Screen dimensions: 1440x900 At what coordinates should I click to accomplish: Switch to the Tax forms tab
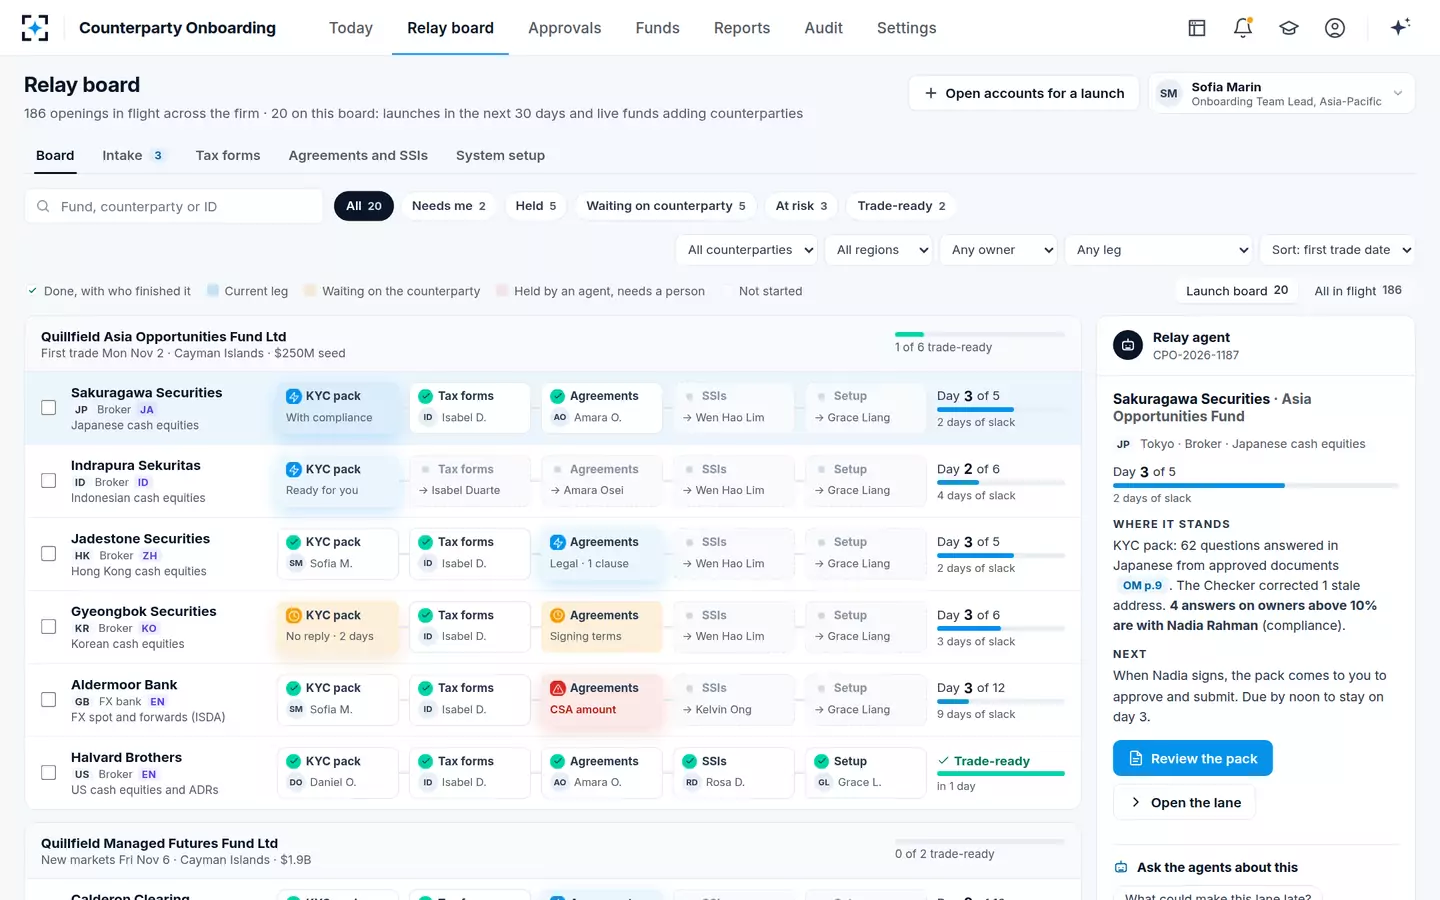[228, 155]
